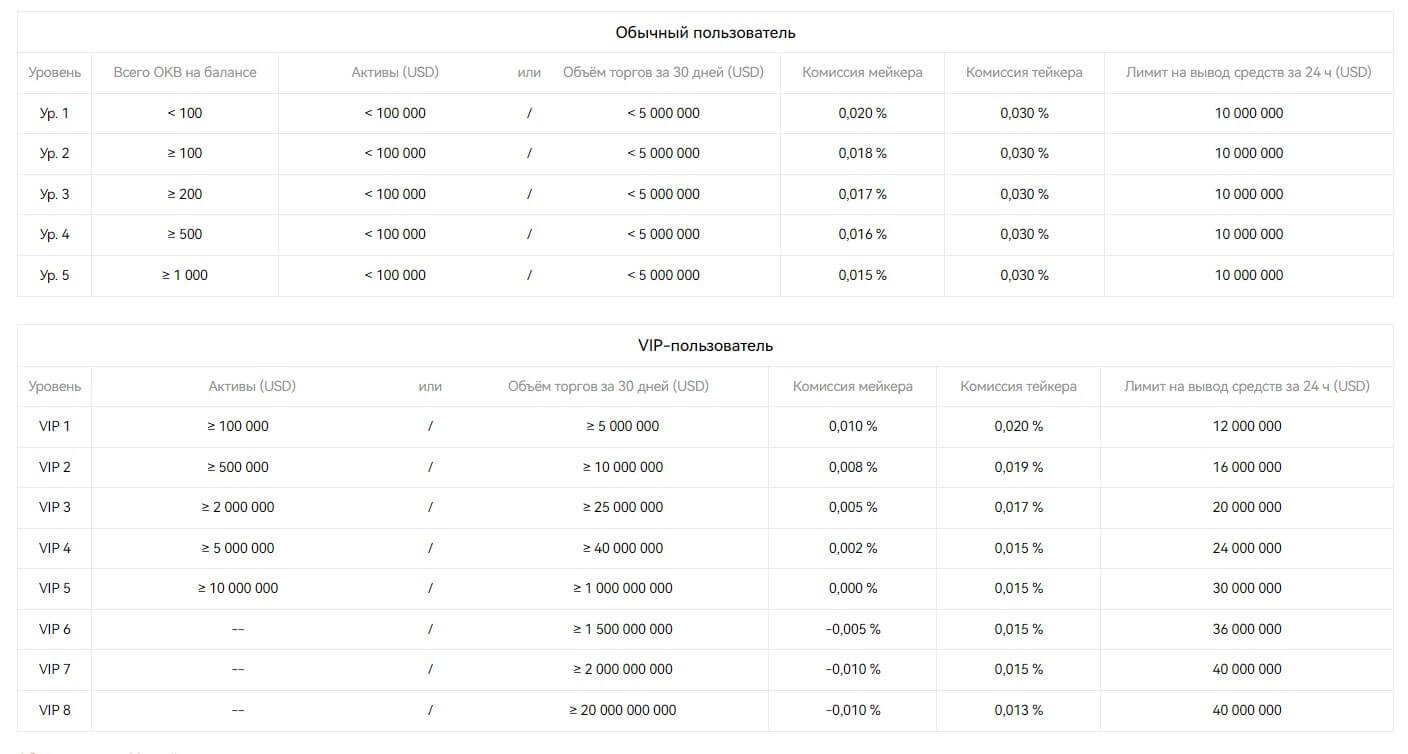This screenshot has height=754, width=1408.
Task: Click the -0,005 % maker fee cell
Action: point(853,629)
